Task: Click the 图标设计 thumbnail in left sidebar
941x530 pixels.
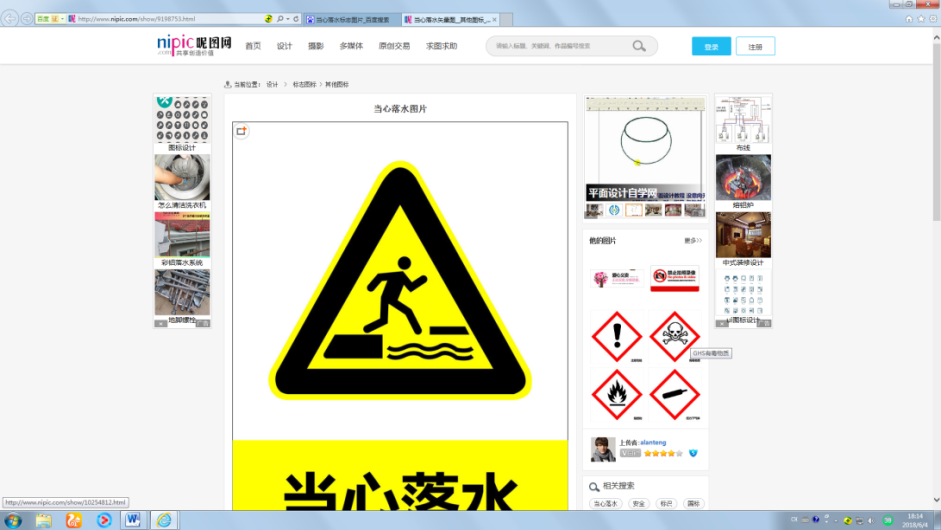Action: (x=182, y=124)
